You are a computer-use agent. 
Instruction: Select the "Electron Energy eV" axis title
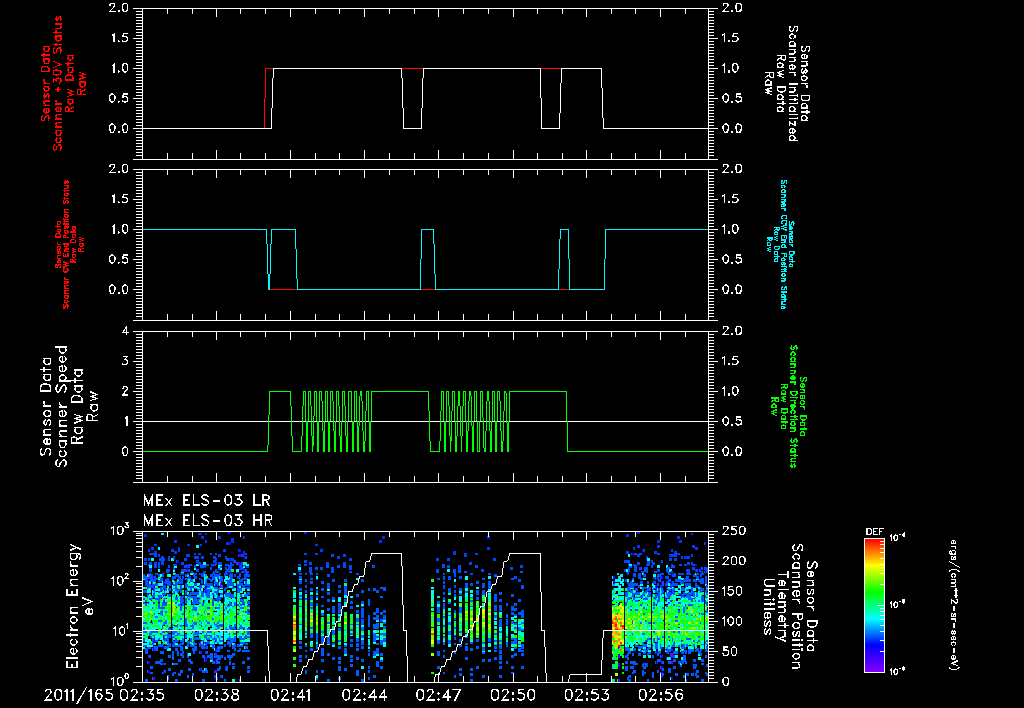coord(81,605)
